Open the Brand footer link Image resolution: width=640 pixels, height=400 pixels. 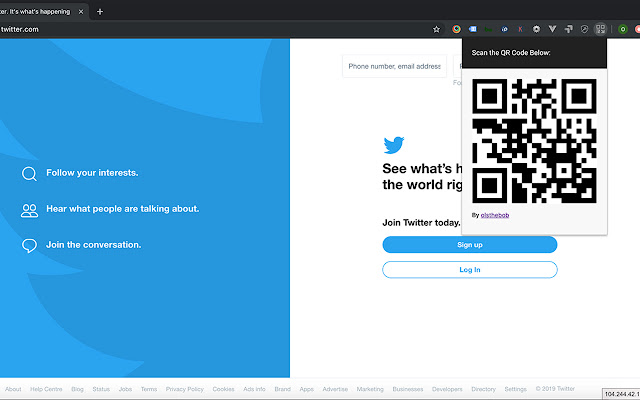(282, 389)
